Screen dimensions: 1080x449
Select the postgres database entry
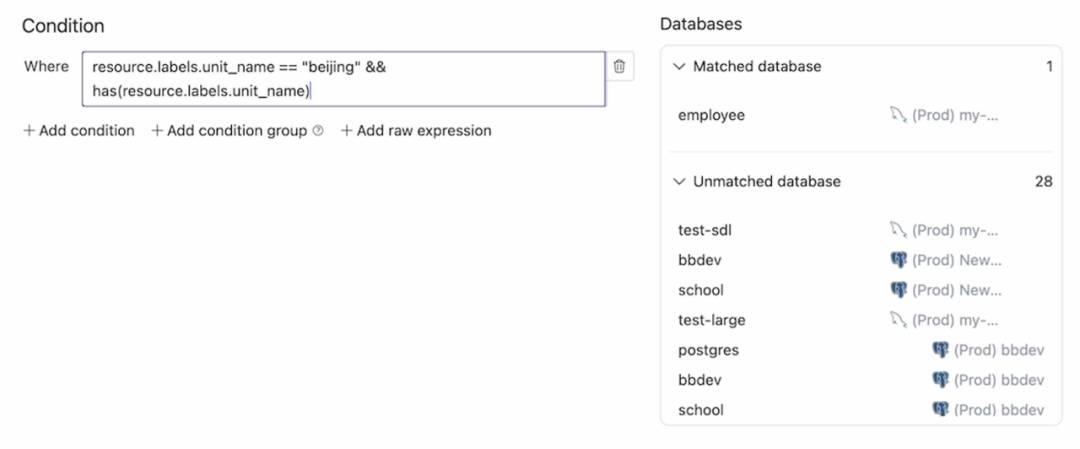click(x=708, y=350)
